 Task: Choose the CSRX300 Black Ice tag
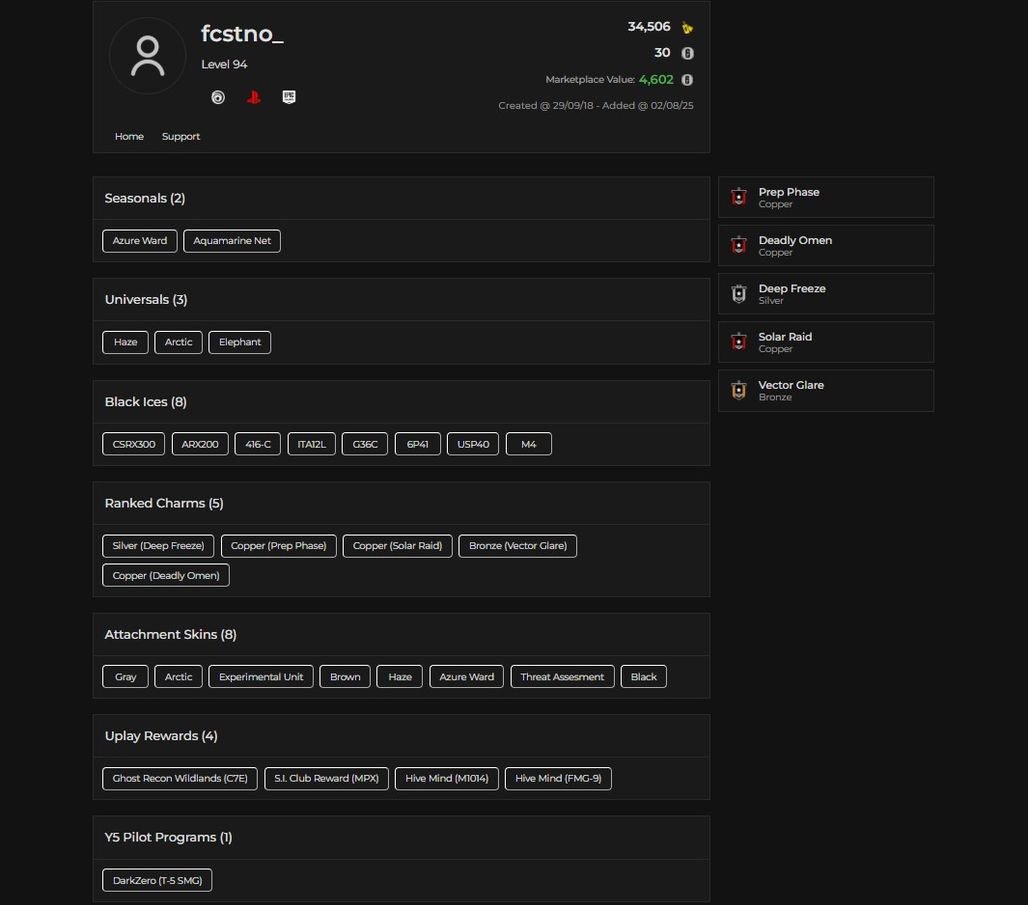tap(134, 444)
